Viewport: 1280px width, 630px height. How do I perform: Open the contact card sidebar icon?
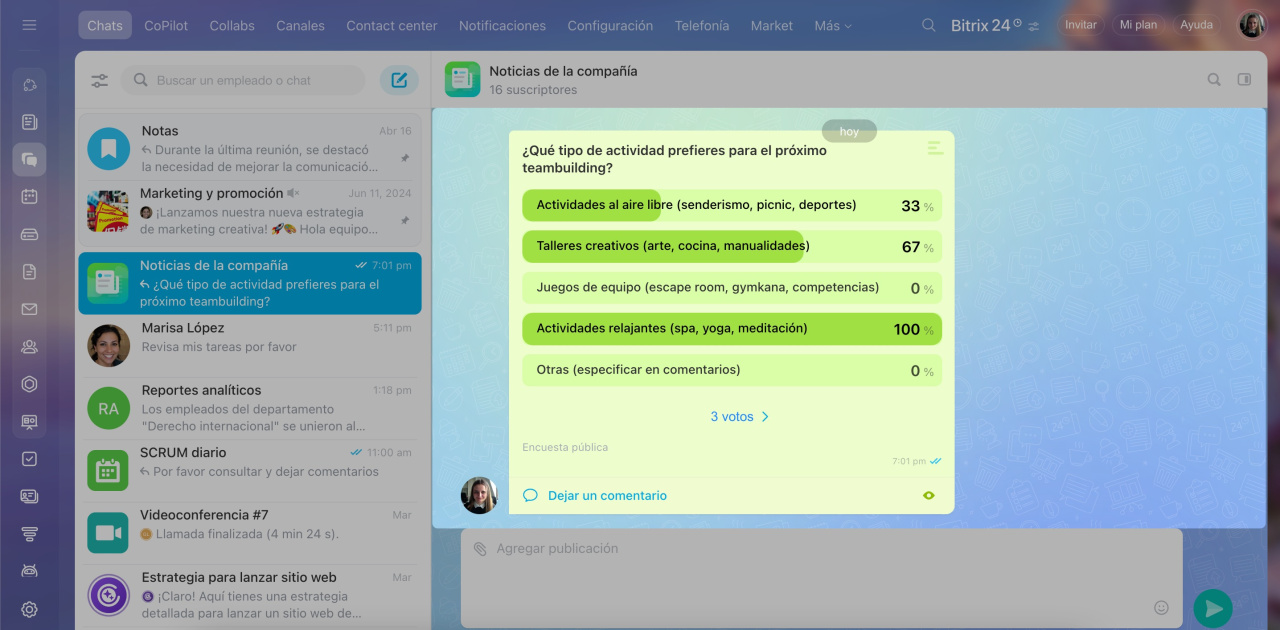[x=29, y=496]
